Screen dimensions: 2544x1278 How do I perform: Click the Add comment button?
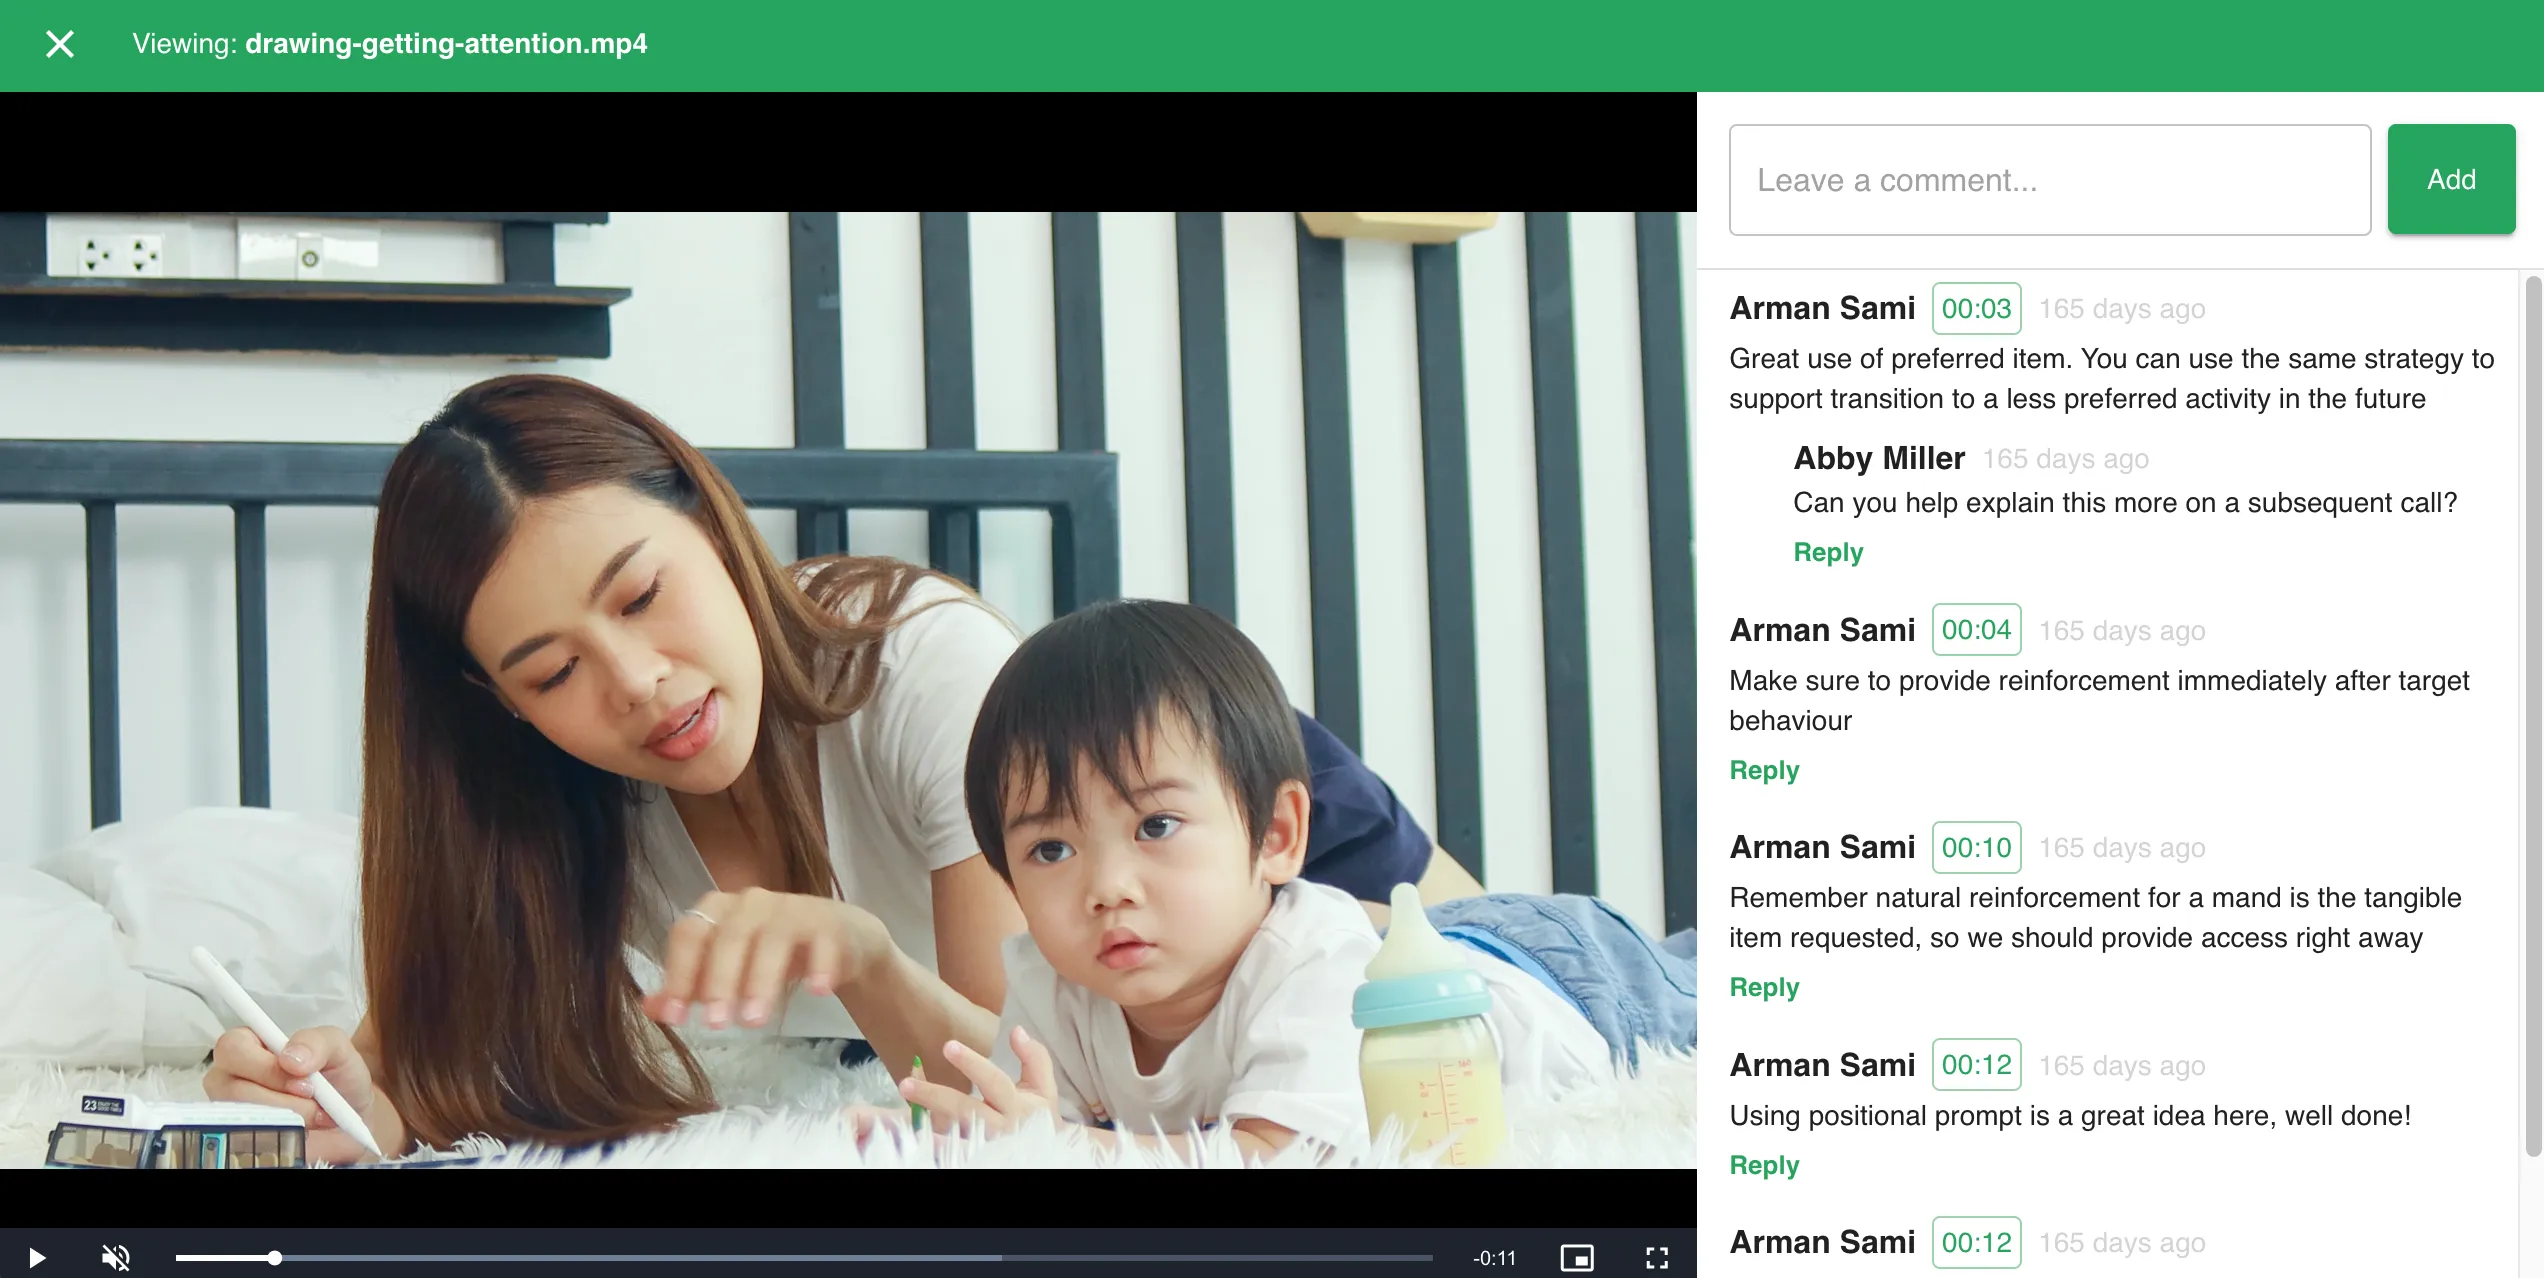pos(2451,180)
